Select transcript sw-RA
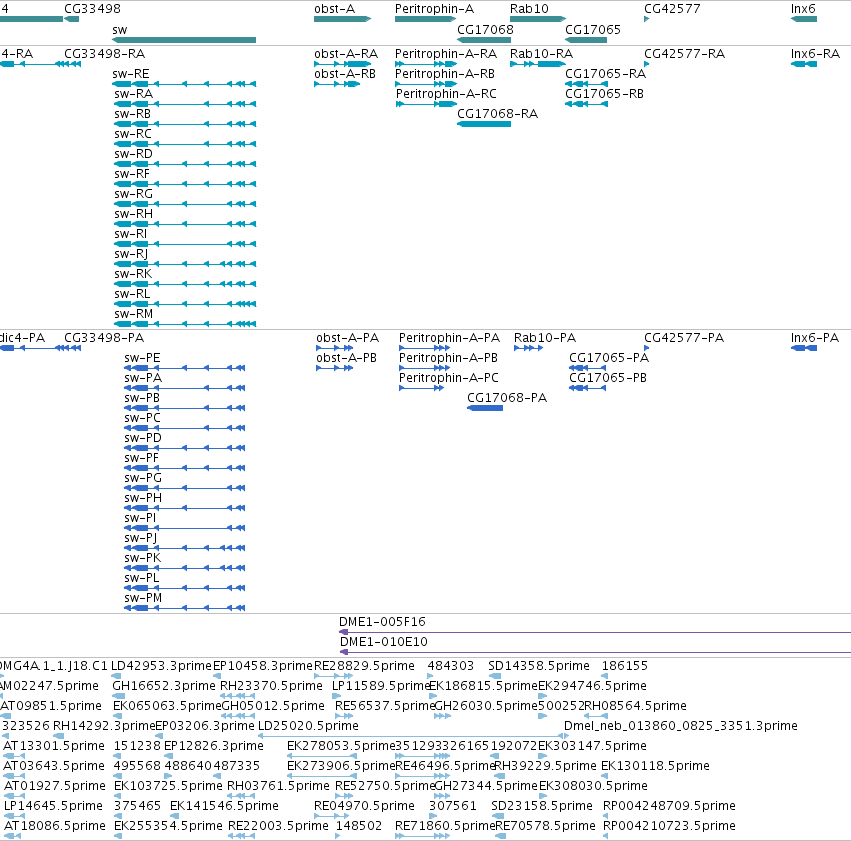Viewport: 851px width, 841px height. point(185,104)
